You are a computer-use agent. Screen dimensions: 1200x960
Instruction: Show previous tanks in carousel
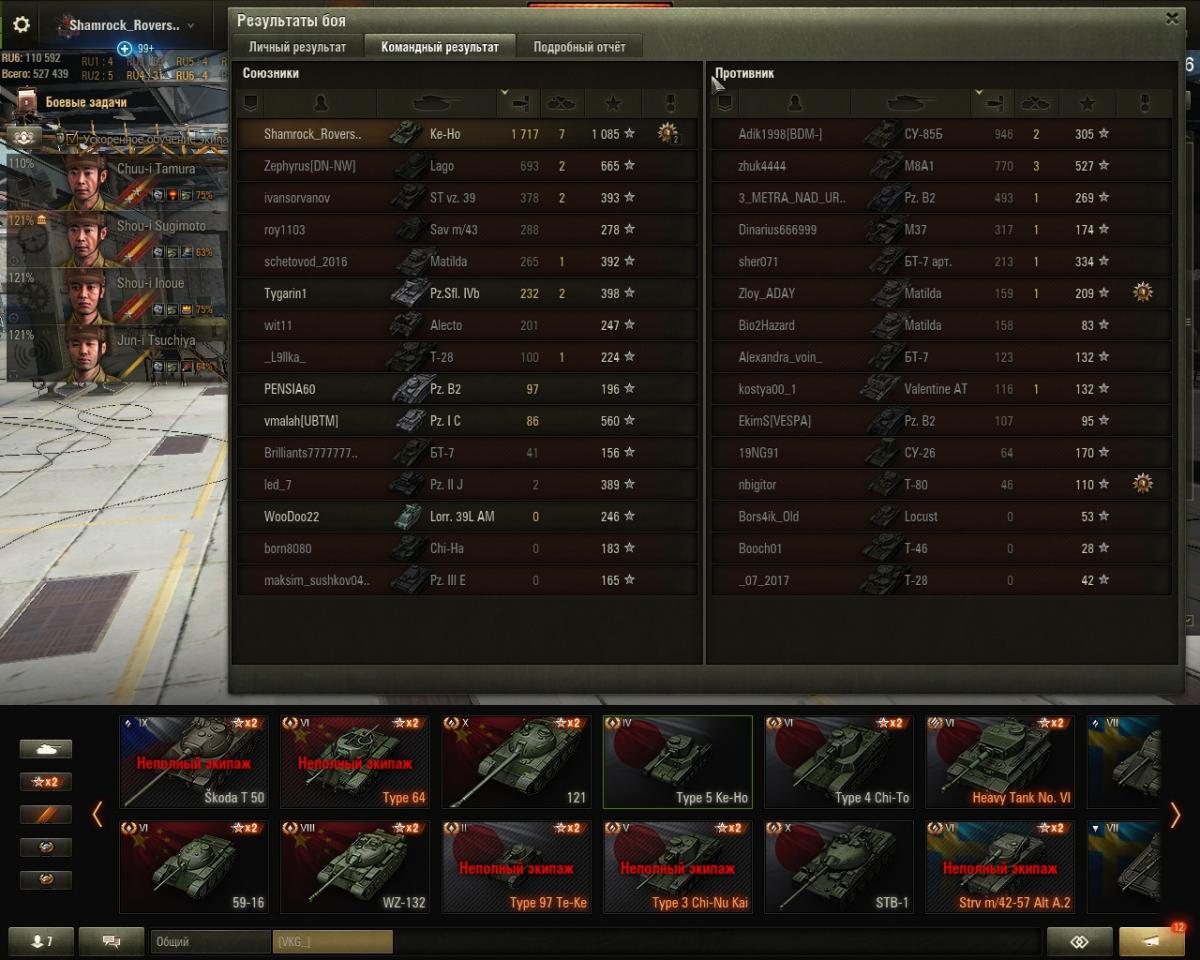97,815
